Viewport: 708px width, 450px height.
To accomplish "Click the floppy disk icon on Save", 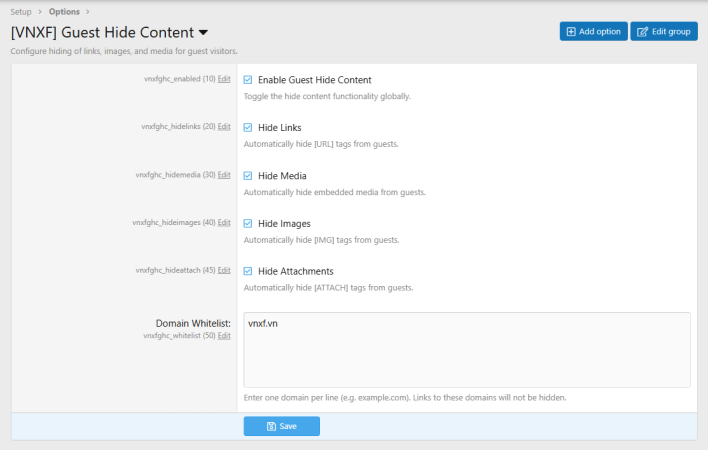I will click(271, 426).
